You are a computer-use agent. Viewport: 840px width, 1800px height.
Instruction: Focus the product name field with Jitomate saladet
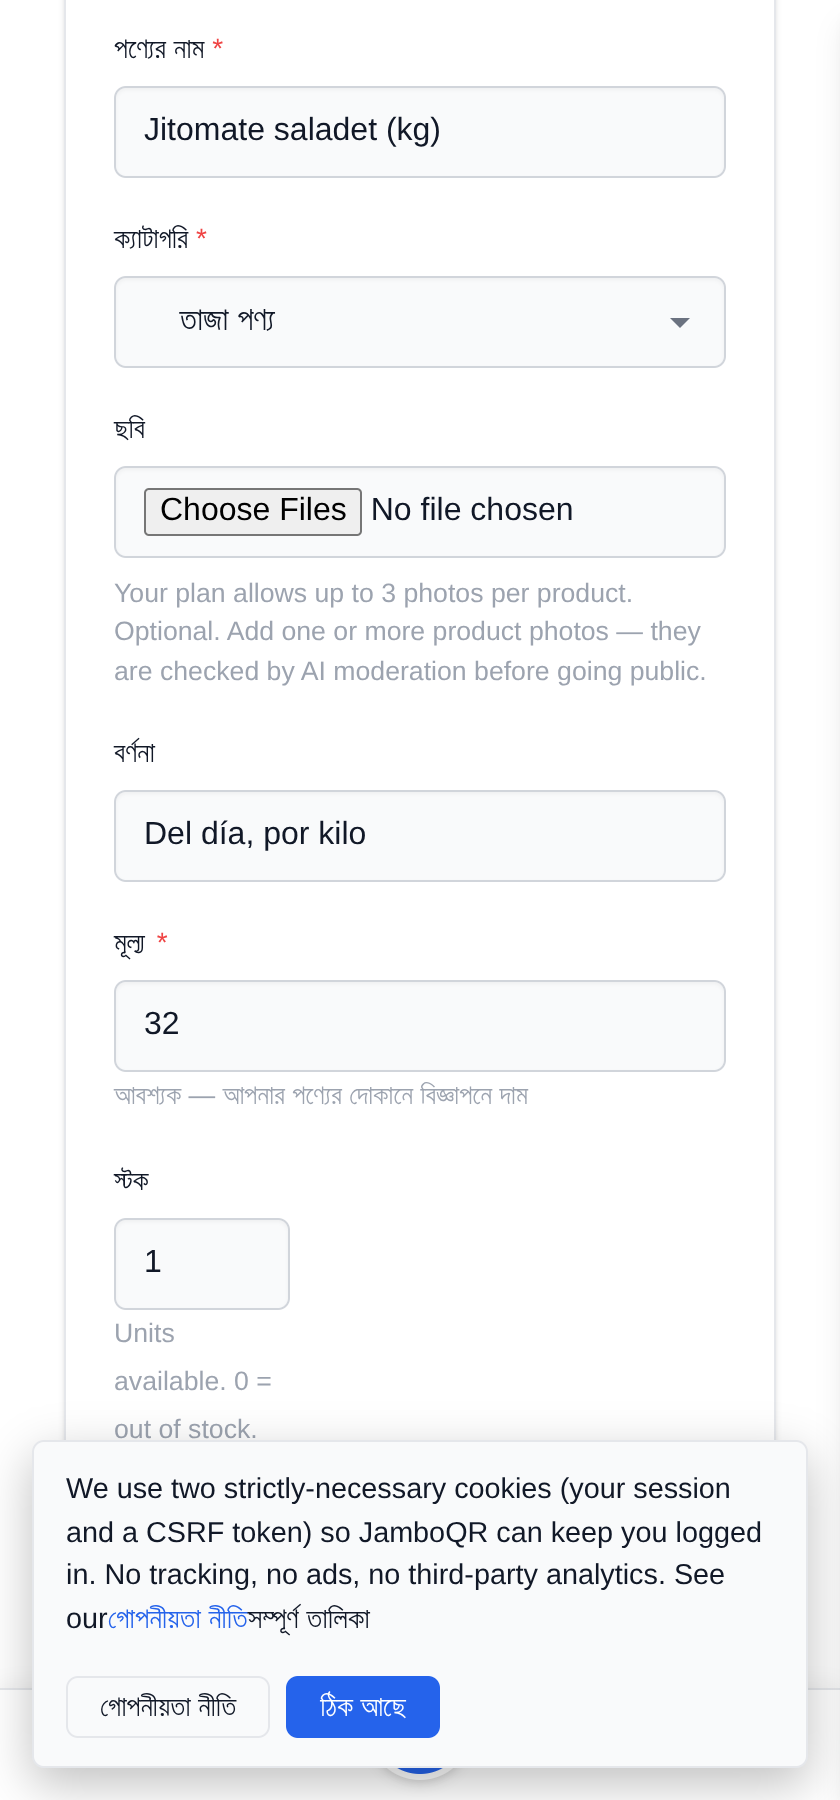(420, 132)
